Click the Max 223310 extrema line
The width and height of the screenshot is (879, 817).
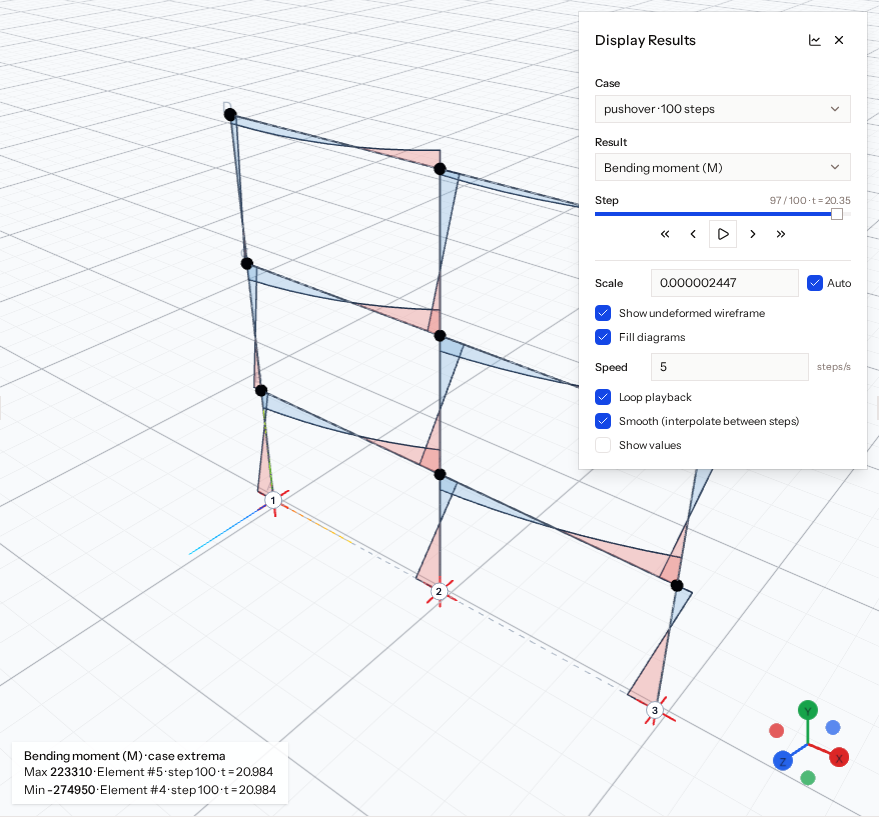pos(149,772)
